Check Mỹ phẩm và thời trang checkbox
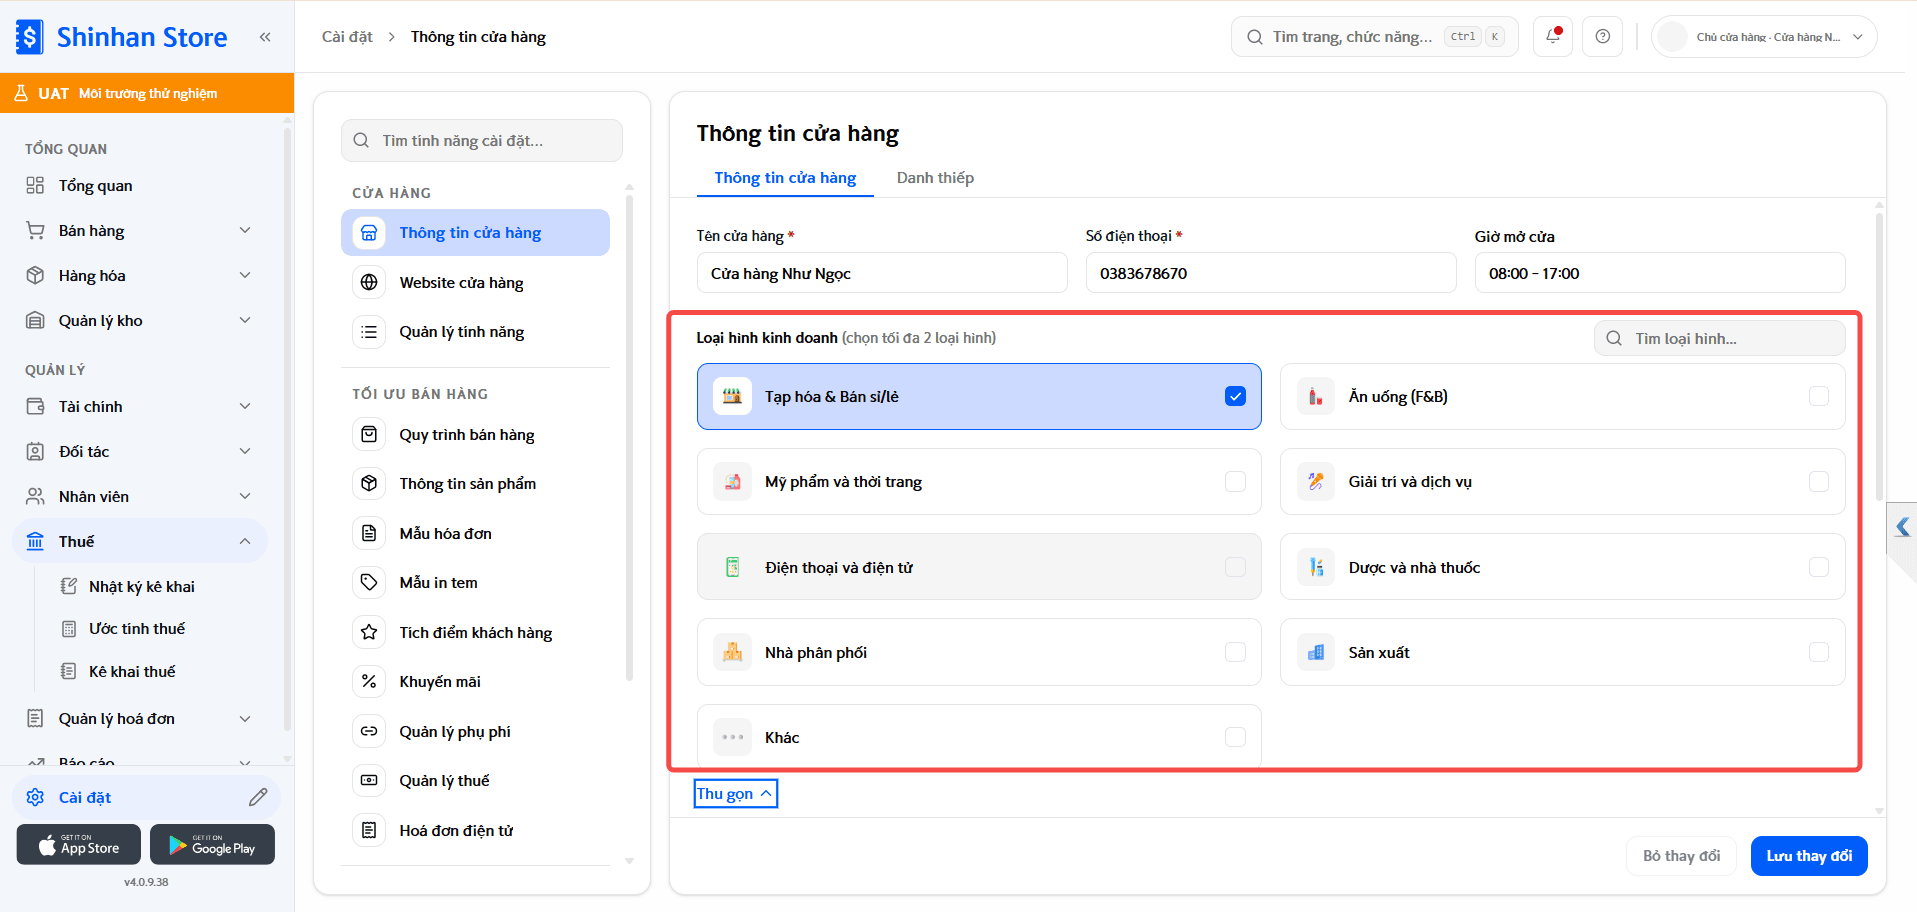Image resolution: width=1917 pixels, height=912 pixels. tap(1235, 482)
